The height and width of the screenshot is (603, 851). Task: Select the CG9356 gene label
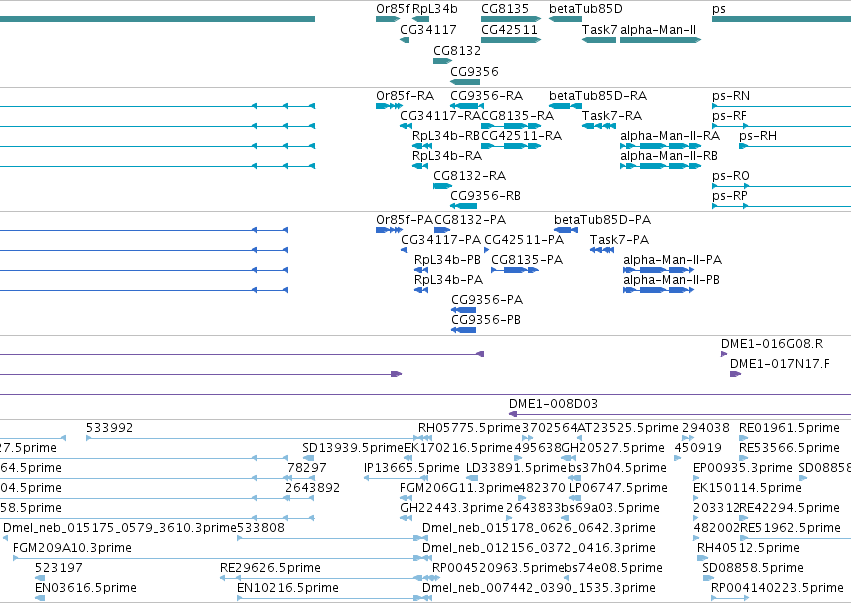pos(474,72)
